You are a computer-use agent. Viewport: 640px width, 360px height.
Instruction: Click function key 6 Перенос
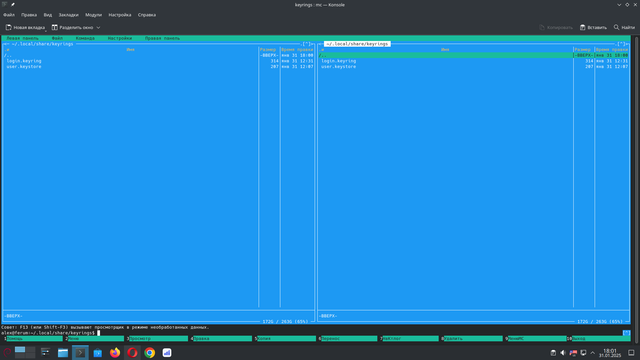[x=349, y=338]
